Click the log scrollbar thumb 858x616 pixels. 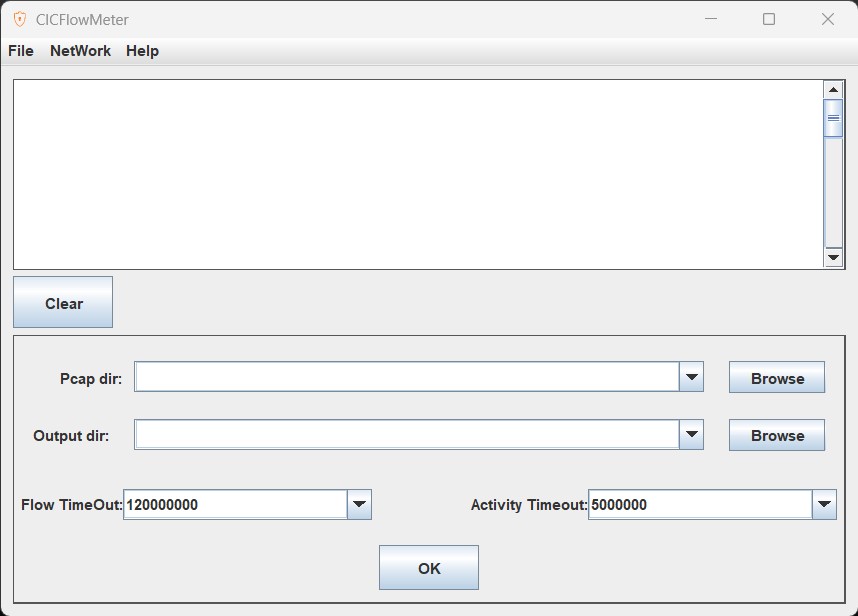click(833, 118)
